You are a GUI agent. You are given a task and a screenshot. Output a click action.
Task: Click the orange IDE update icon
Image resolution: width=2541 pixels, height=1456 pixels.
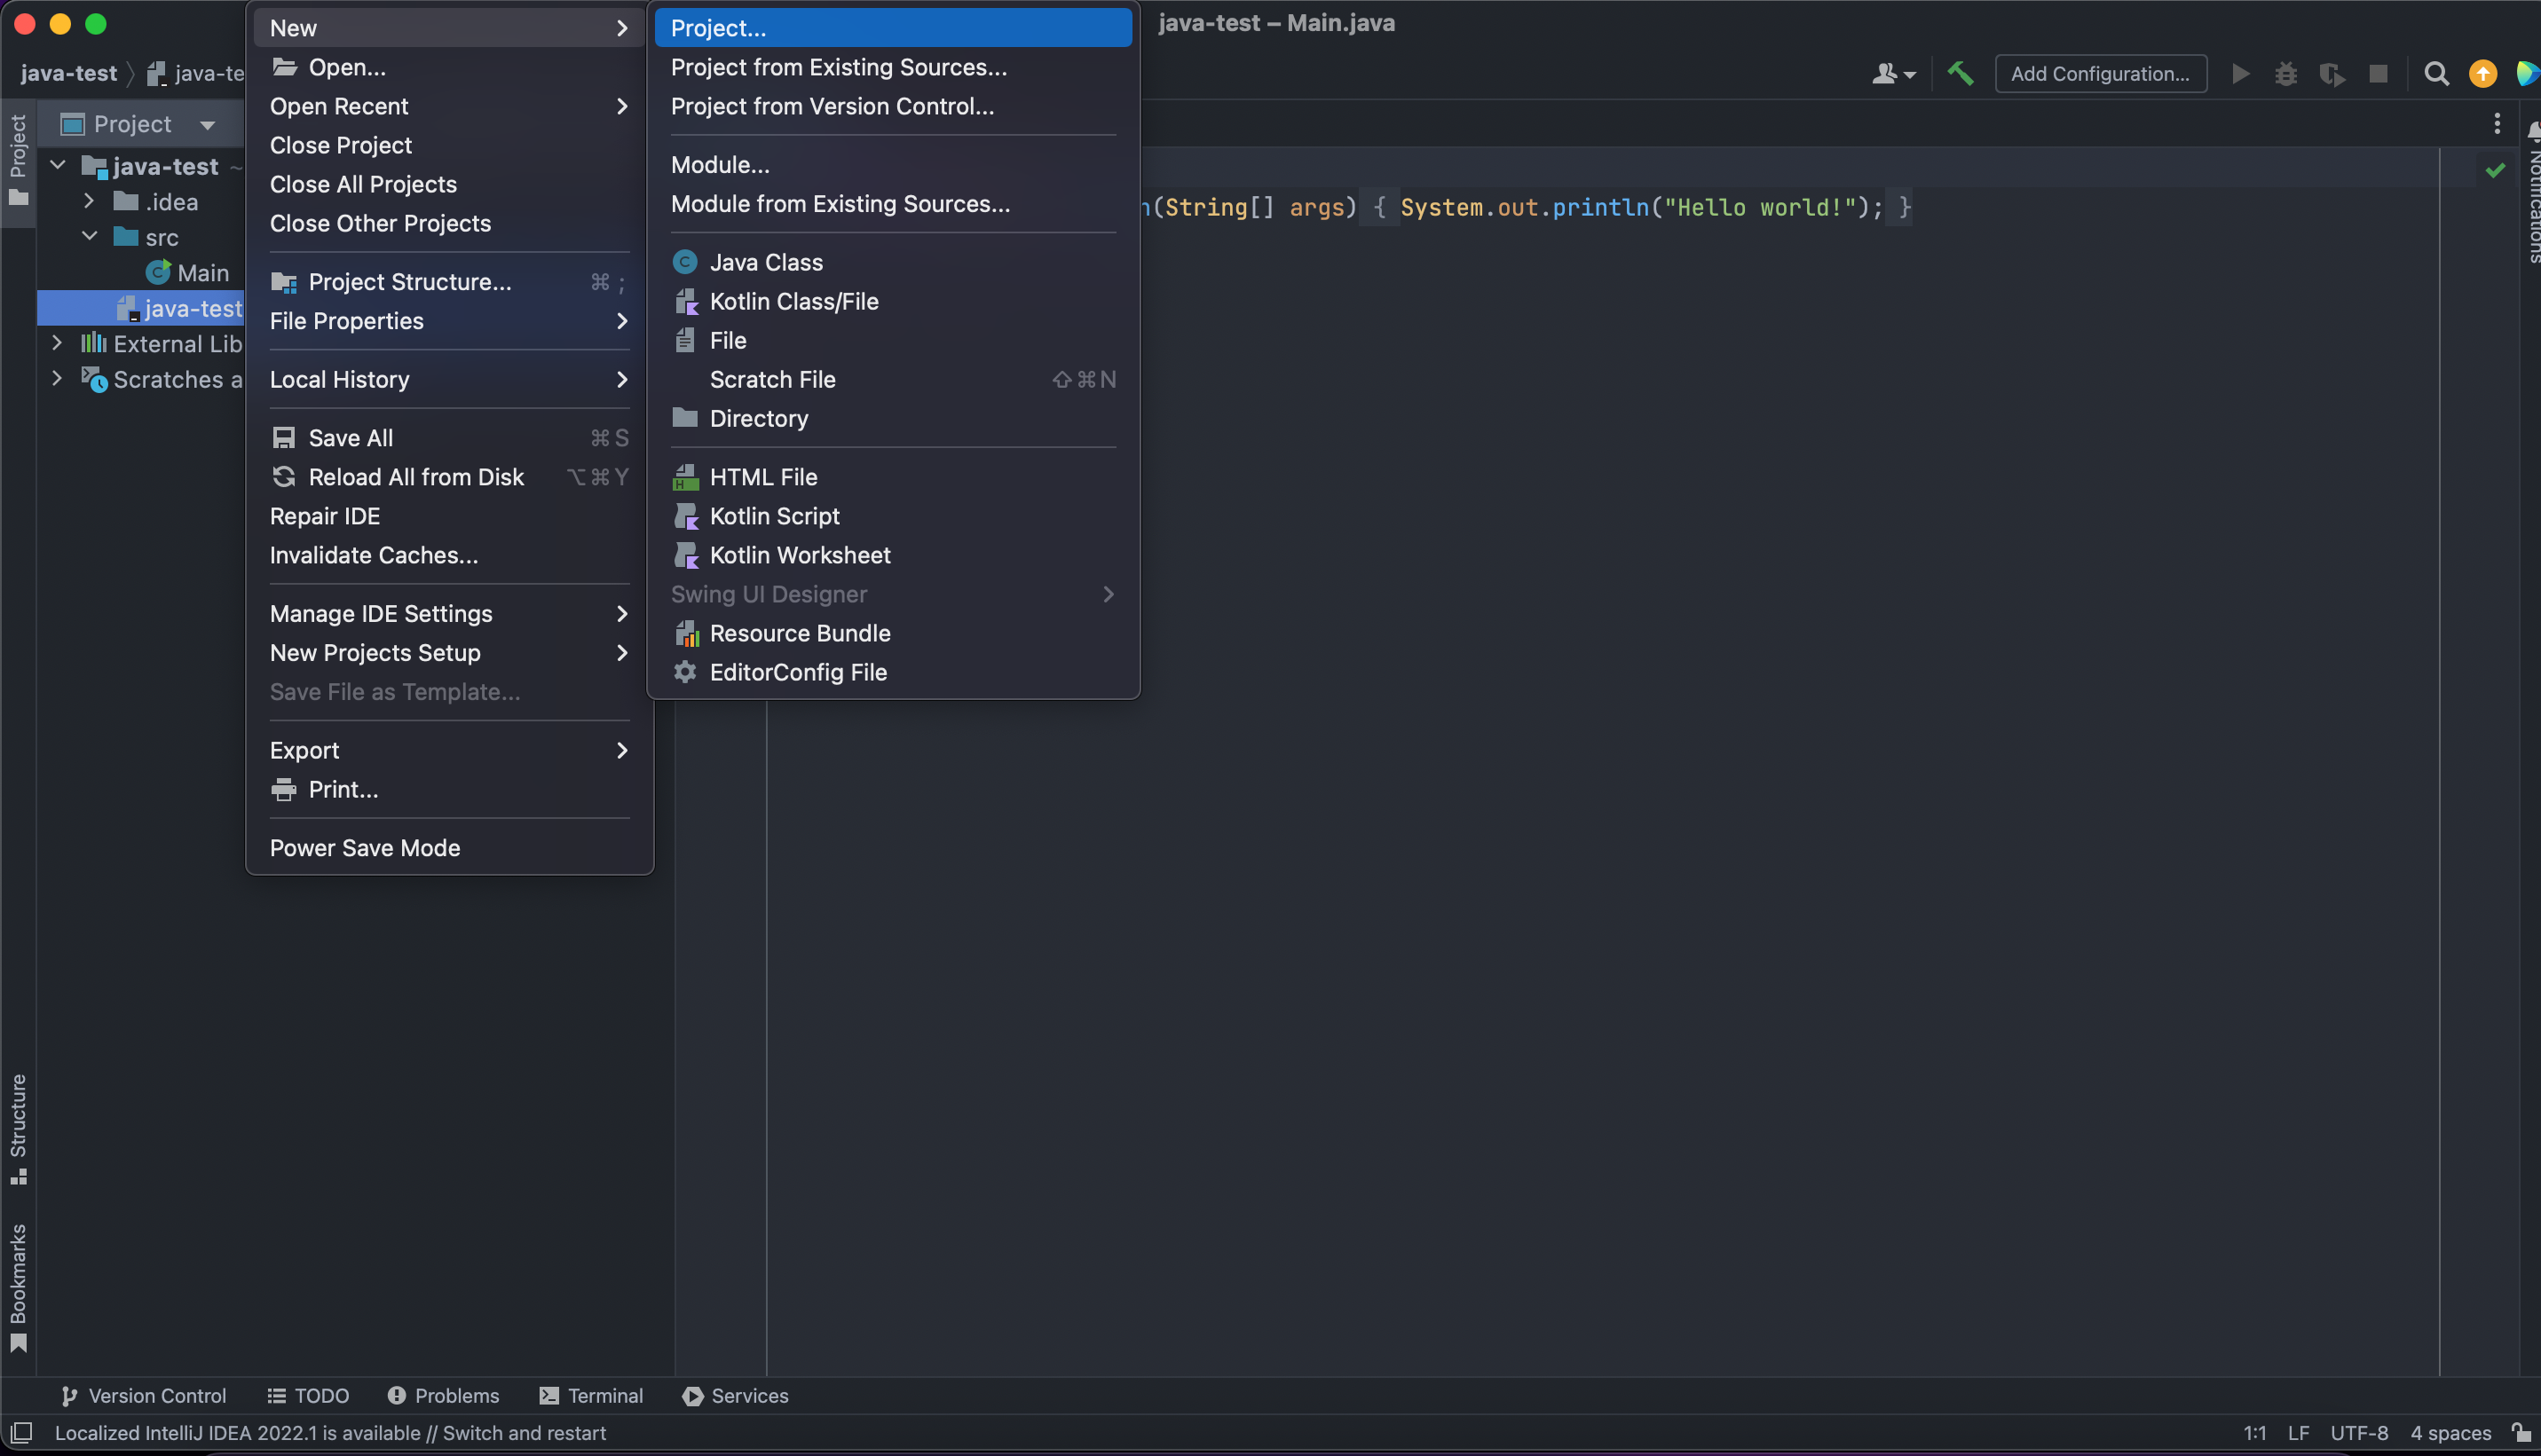[x=2482, y=73]
